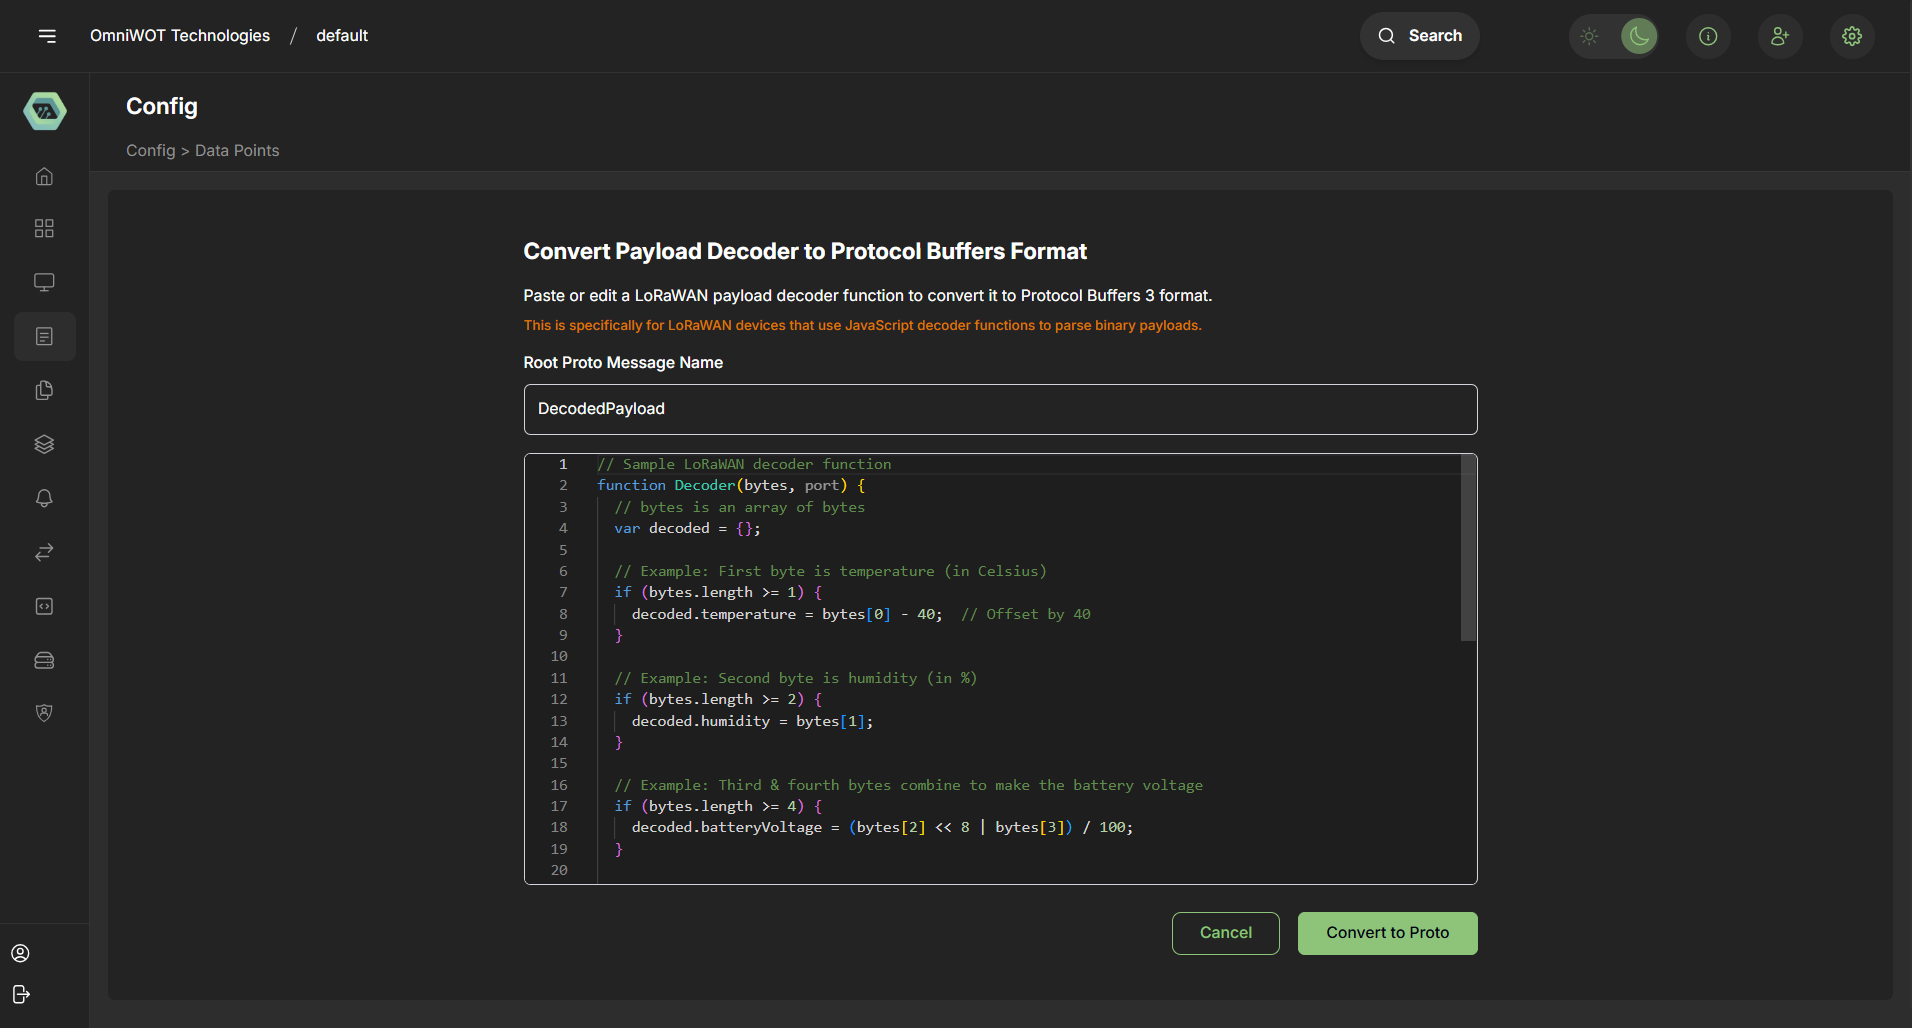1912x1028 pixels.
Task: Open the Data Points breadcrumb
Action: point(237,150)
